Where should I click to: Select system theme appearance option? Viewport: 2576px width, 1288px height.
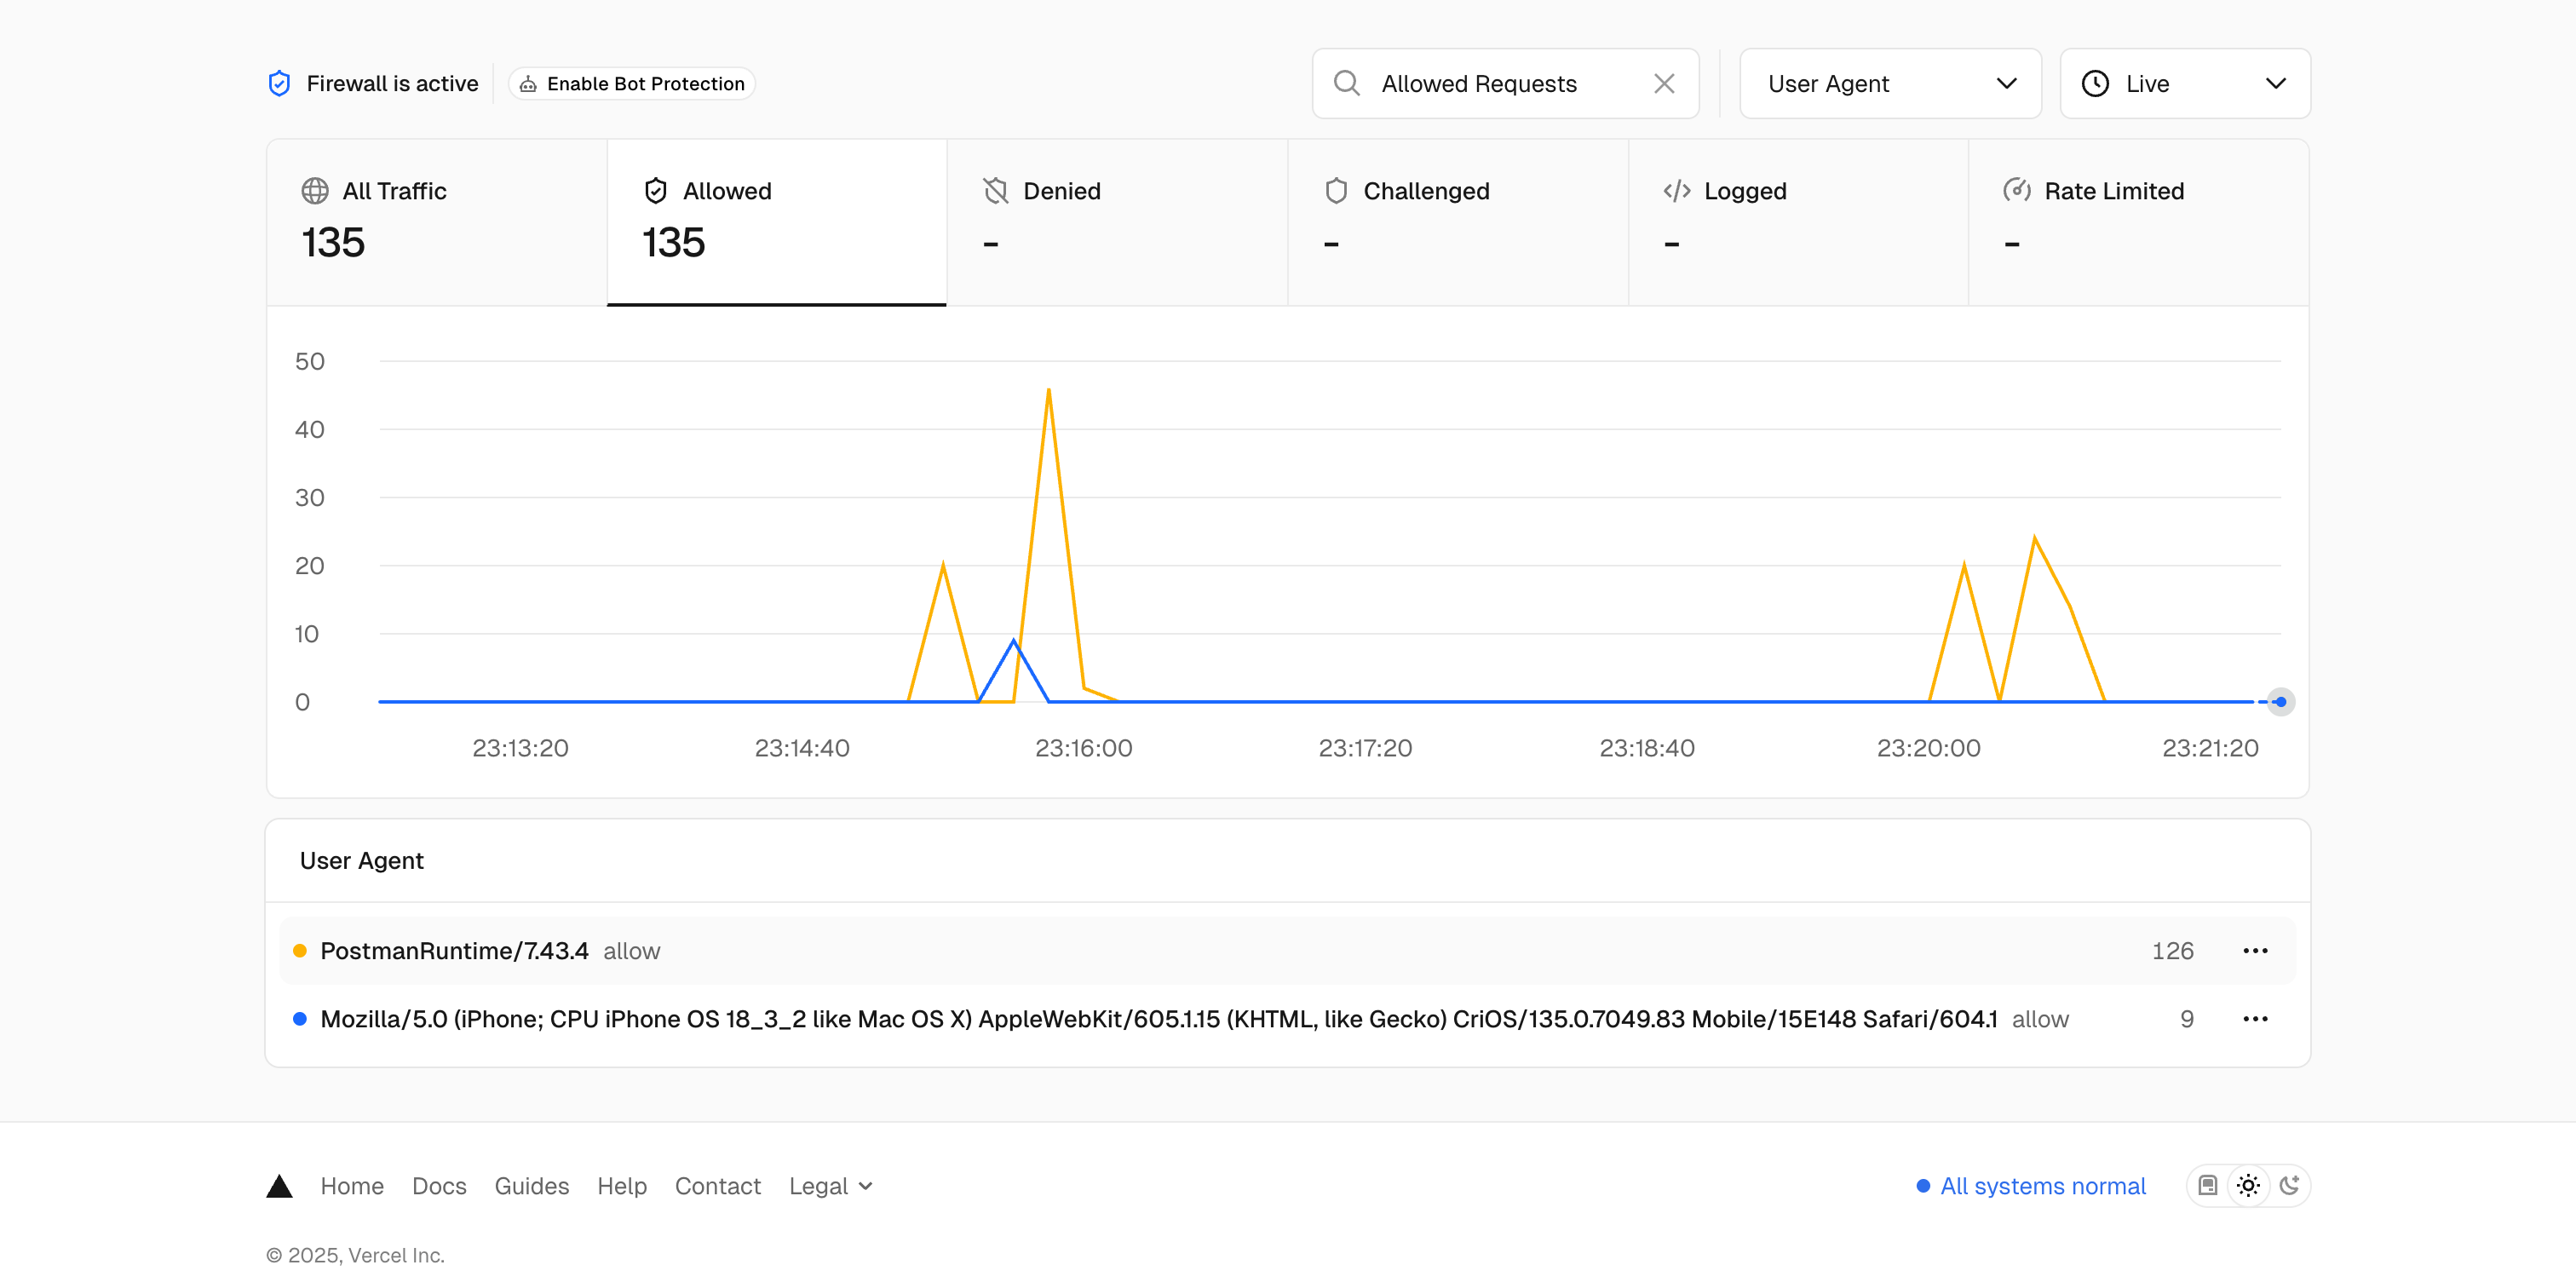[2208, 1185]
